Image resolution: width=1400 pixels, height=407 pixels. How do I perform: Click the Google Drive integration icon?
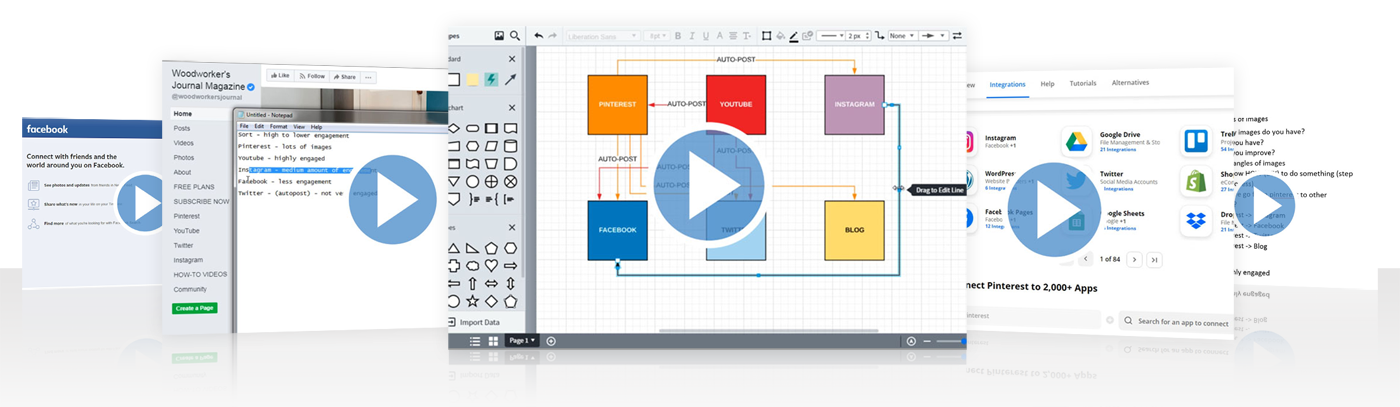point(1076,143)
